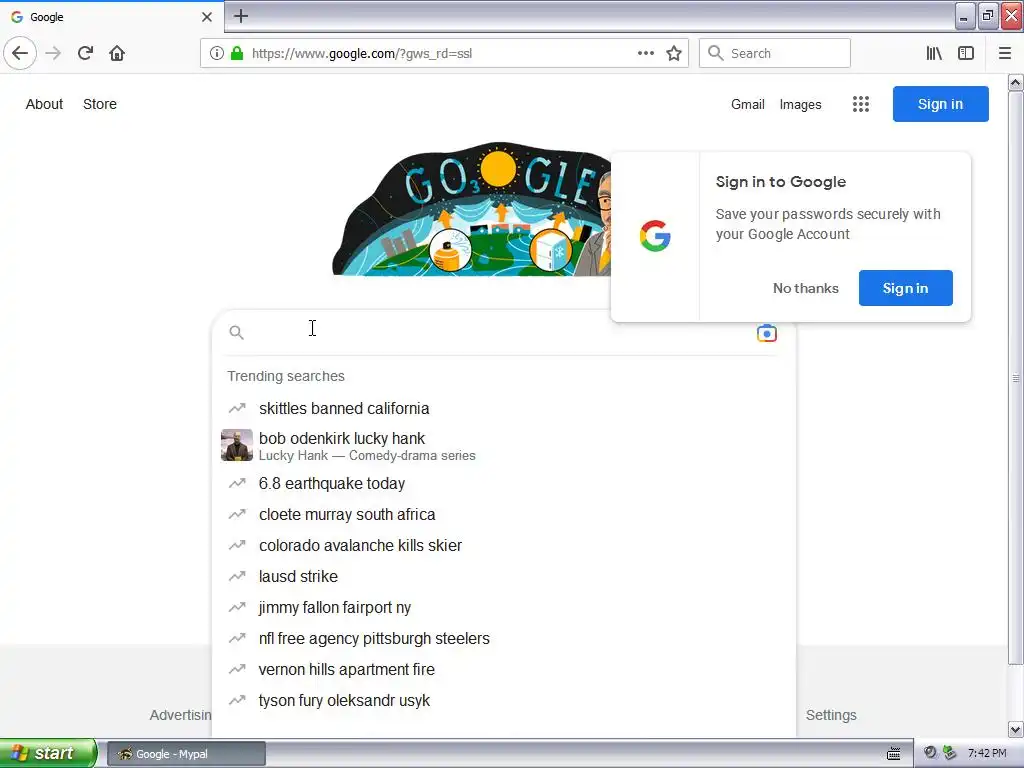Open a new tab with plus button
Screen dimensions: 1024x768
coord(241,16)
